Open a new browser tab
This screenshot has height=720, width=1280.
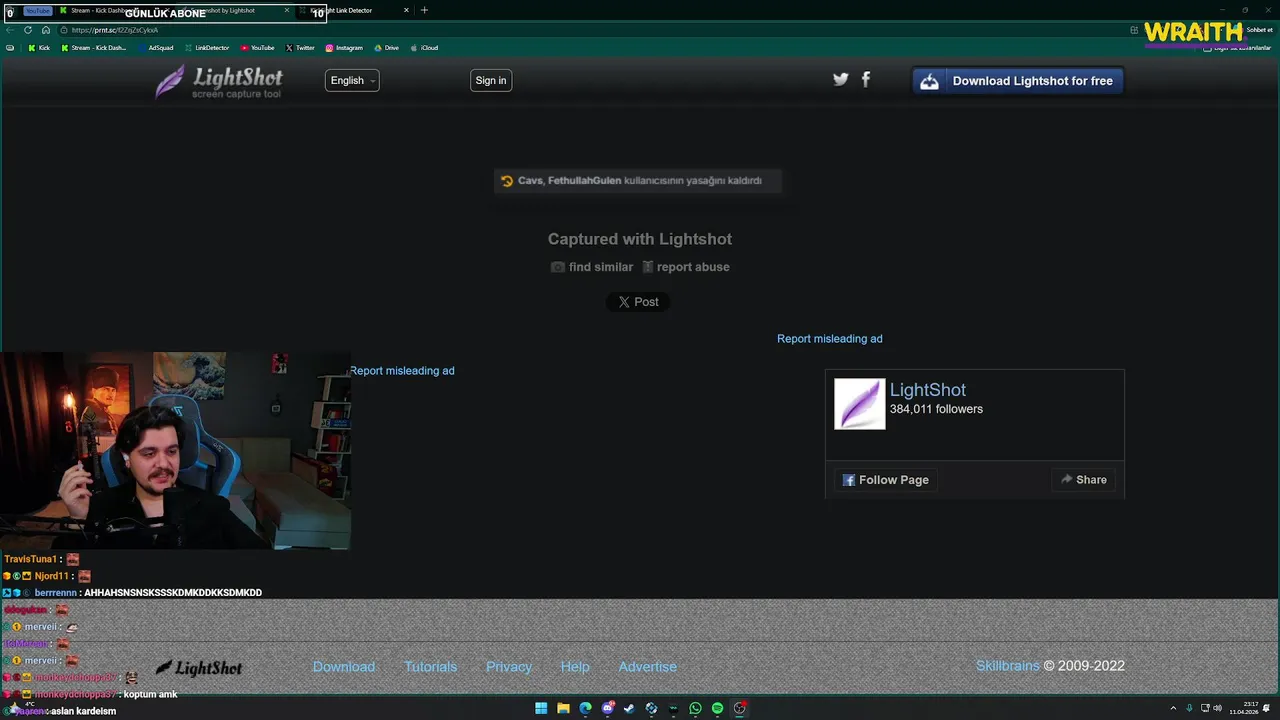424,10
